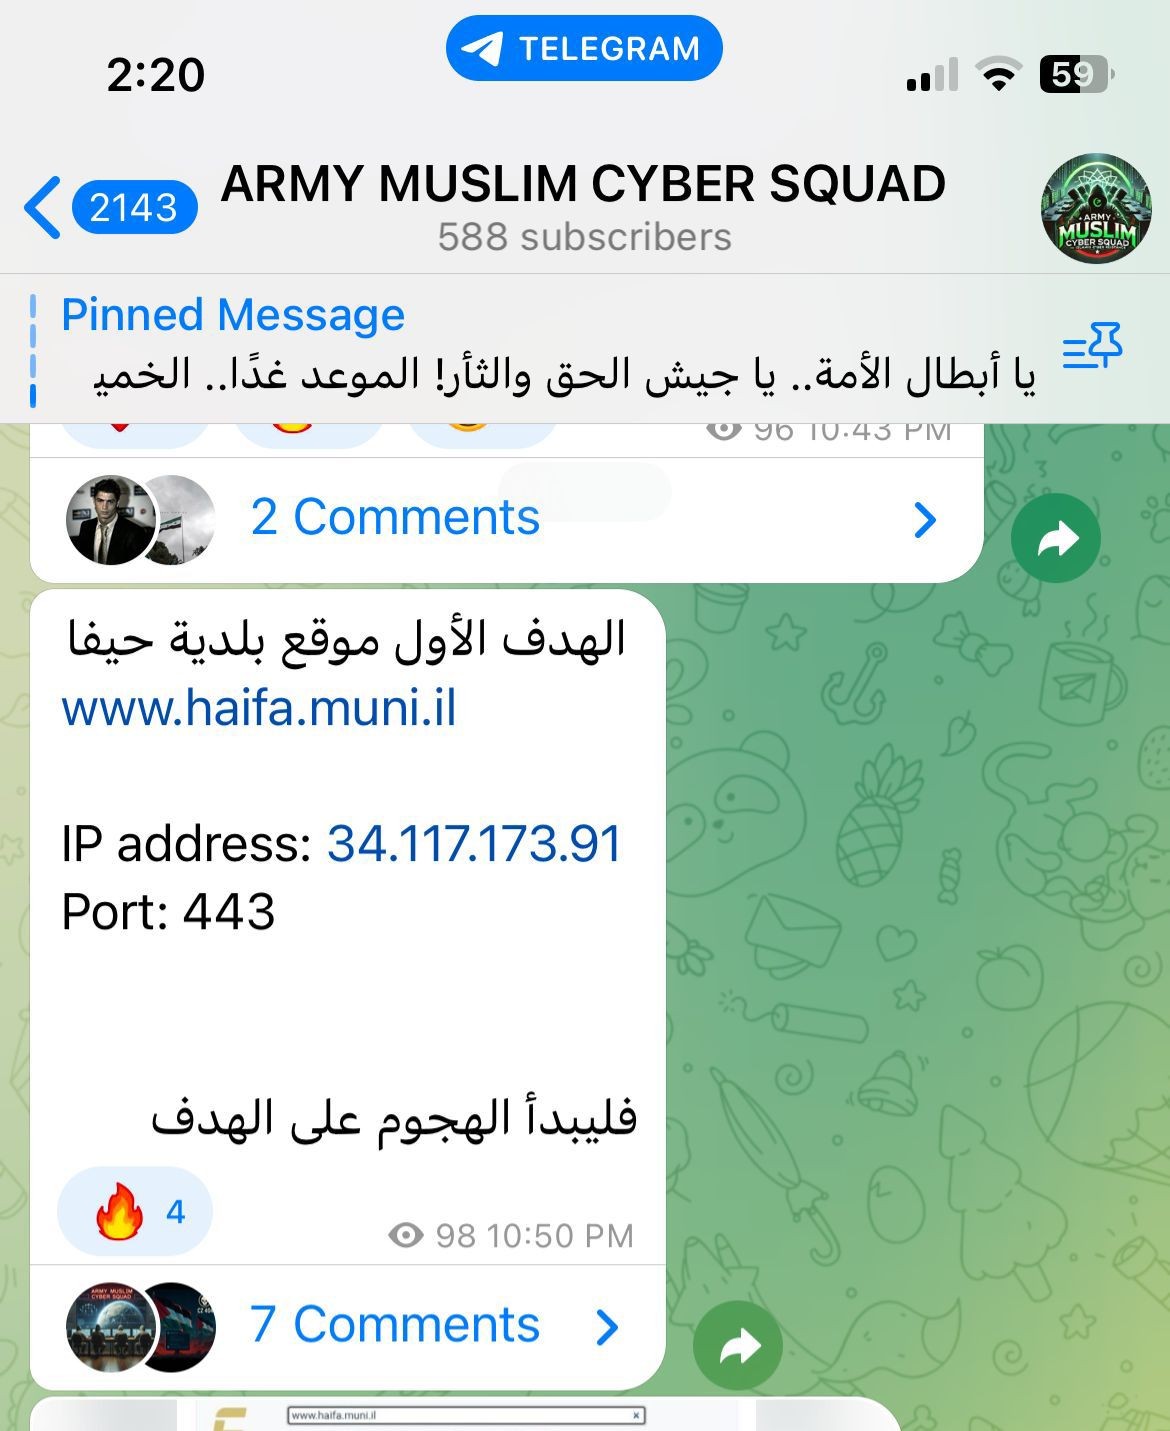
Task: Open the 7 Comments thread
Action: [x=348, y=1327]
